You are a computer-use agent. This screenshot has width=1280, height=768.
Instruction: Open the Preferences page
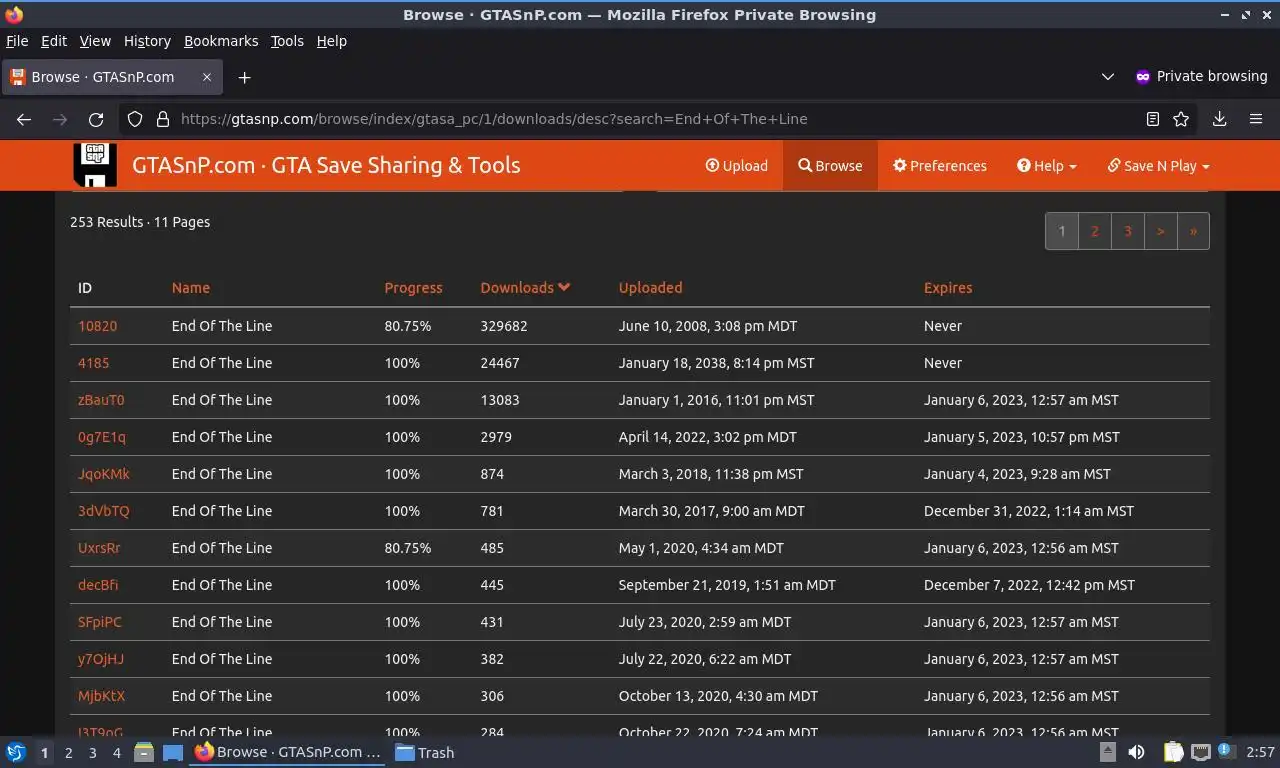tap(940, 166)
